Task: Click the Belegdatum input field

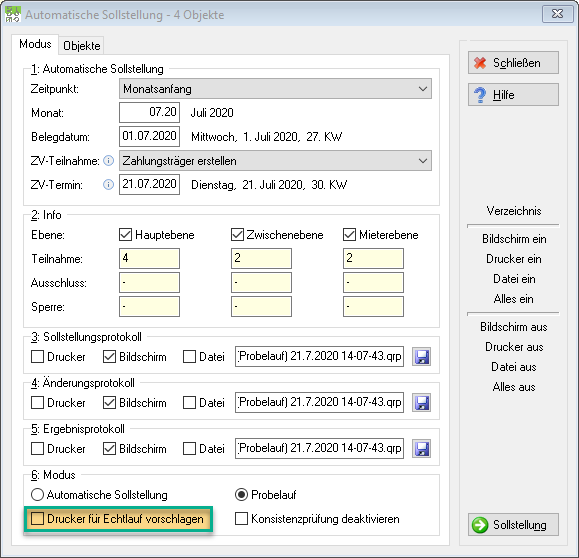Action: [x=149, y=136]
